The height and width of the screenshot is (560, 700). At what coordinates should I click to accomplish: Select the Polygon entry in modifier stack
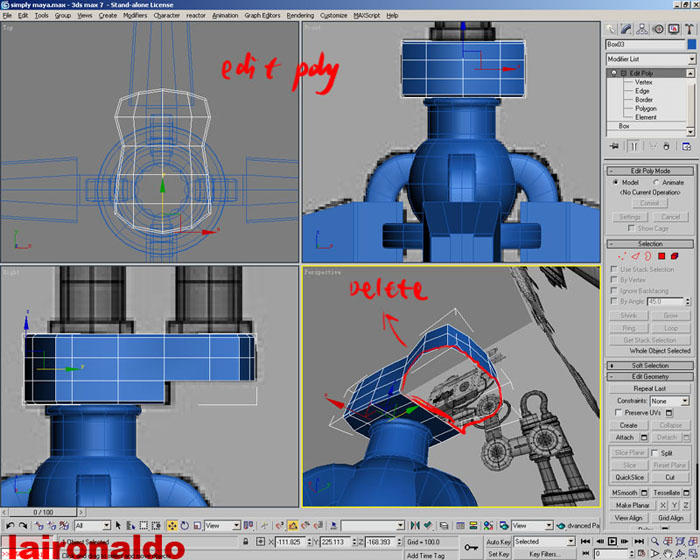tap(645, 108)
